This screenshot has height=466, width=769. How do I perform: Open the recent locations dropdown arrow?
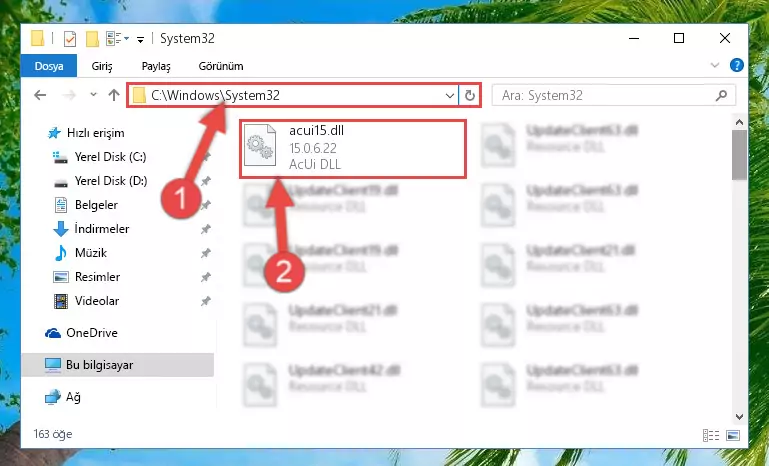click(x=93, y=95)
